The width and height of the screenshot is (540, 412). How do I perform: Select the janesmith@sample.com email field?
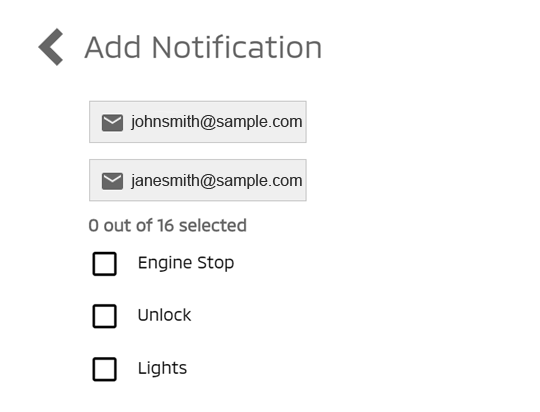coord(198,180)
